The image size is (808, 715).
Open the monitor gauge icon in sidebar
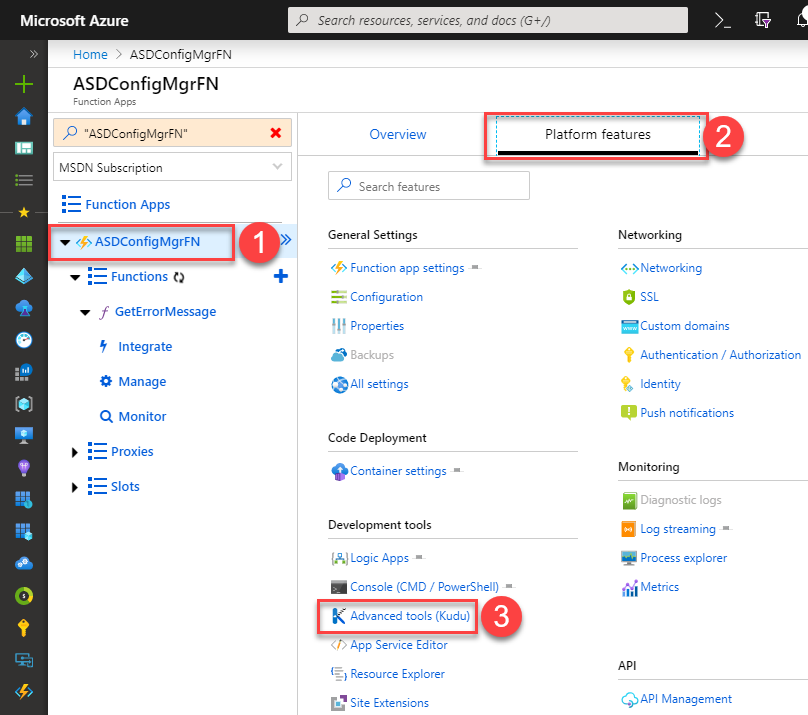click(24, 340)
